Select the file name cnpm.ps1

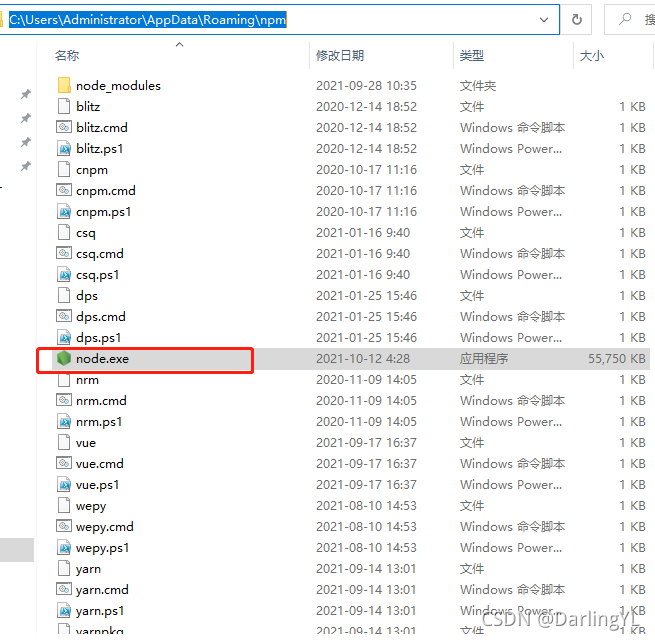click(x=104, y=212)
